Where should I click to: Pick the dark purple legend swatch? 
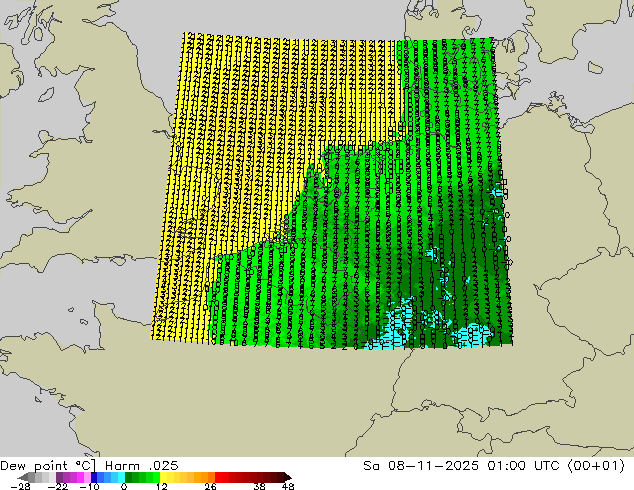point(59,477)
